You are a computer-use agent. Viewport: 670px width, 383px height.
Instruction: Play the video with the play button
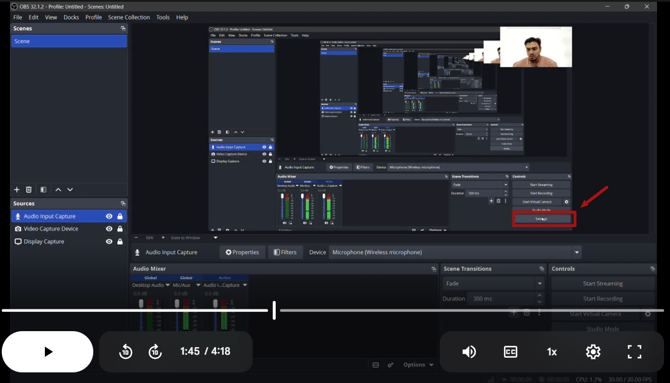(47, 352)
